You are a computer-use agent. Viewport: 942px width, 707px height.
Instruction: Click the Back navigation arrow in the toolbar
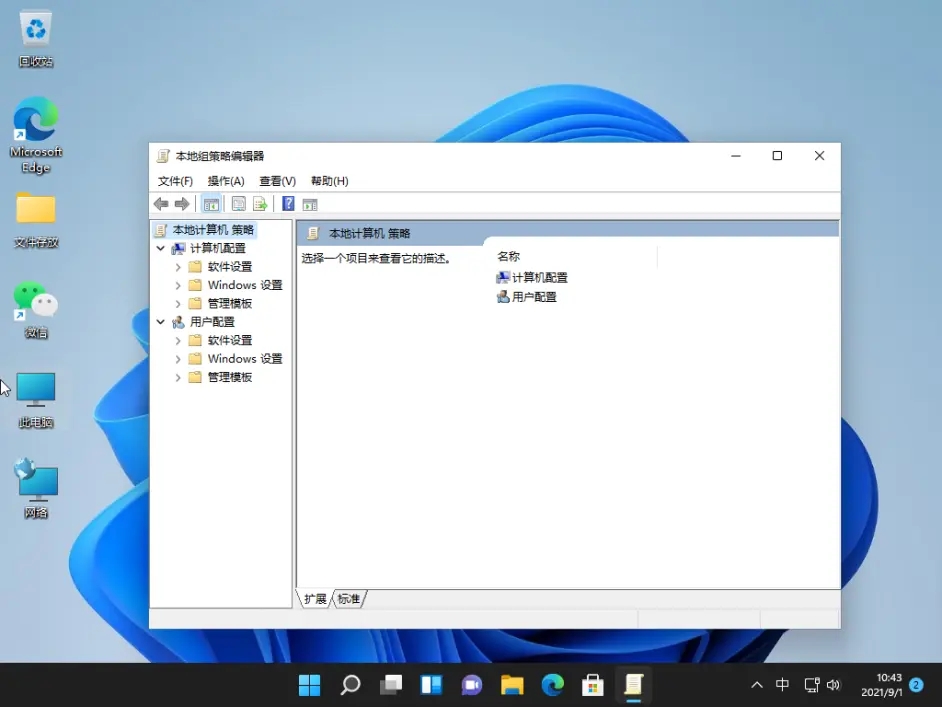[161, 203]
